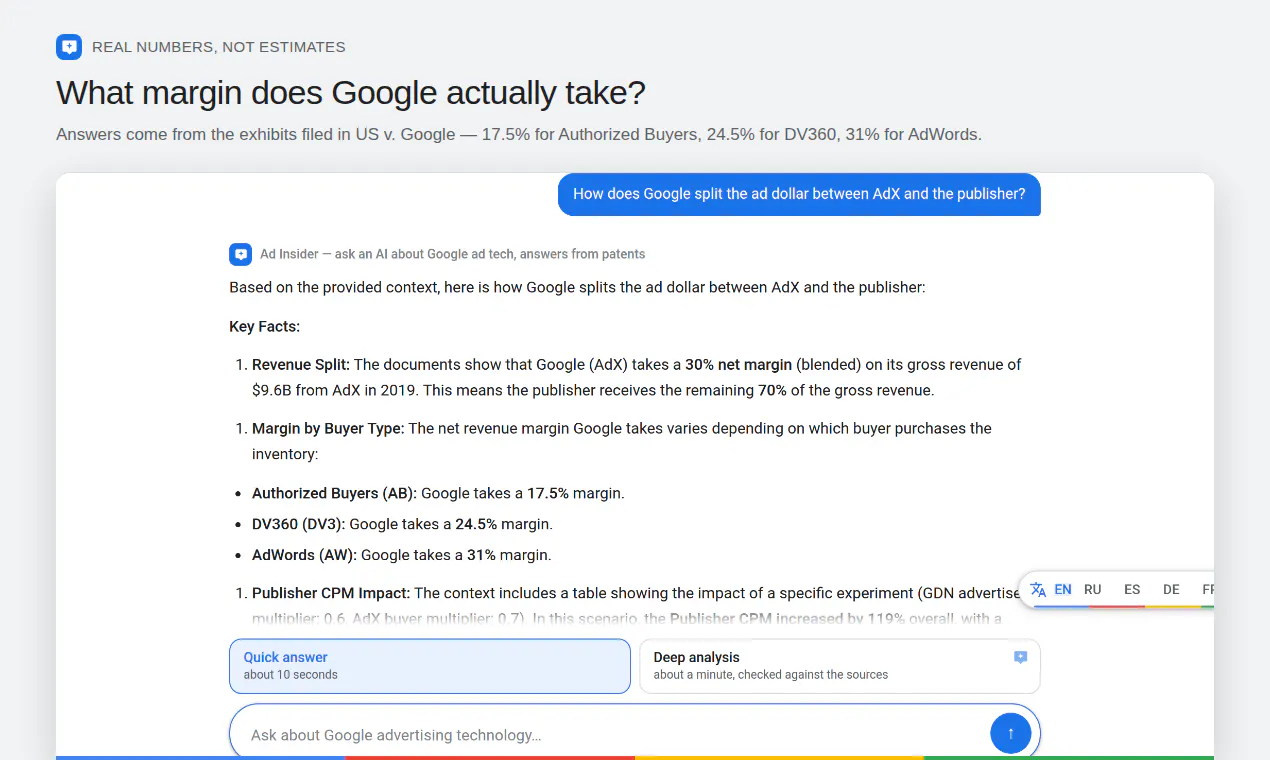Click the Revenue Split: list item

(x=637, y=377)
